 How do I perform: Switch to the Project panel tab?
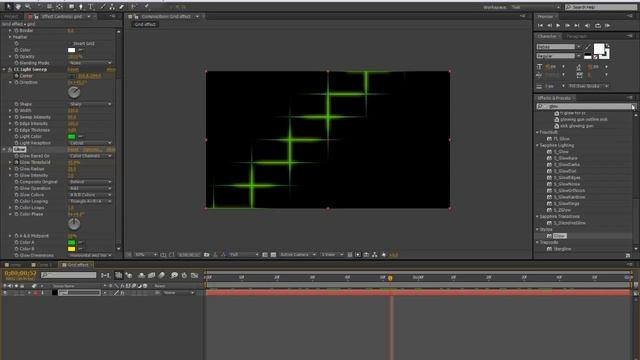(11, 16)
